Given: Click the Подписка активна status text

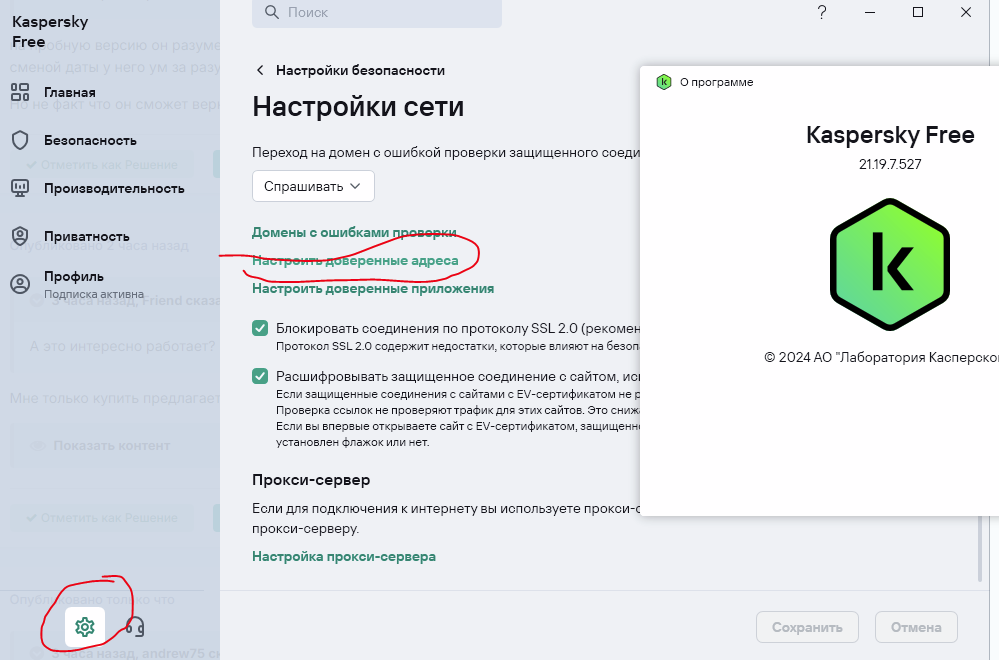Looking at the screenshot, I should point(94,294).
